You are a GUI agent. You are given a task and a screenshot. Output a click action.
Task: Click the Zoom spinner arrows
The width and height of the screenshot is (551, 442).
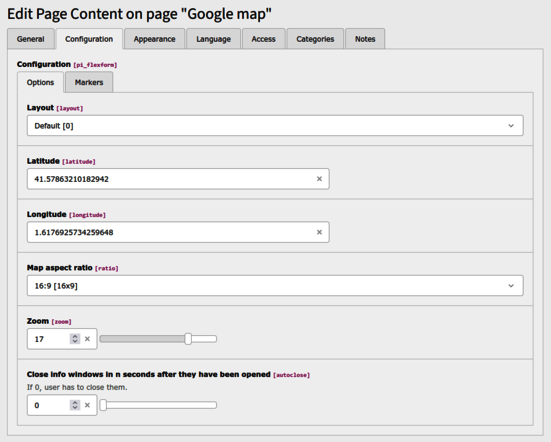click(x=75, y=339)
